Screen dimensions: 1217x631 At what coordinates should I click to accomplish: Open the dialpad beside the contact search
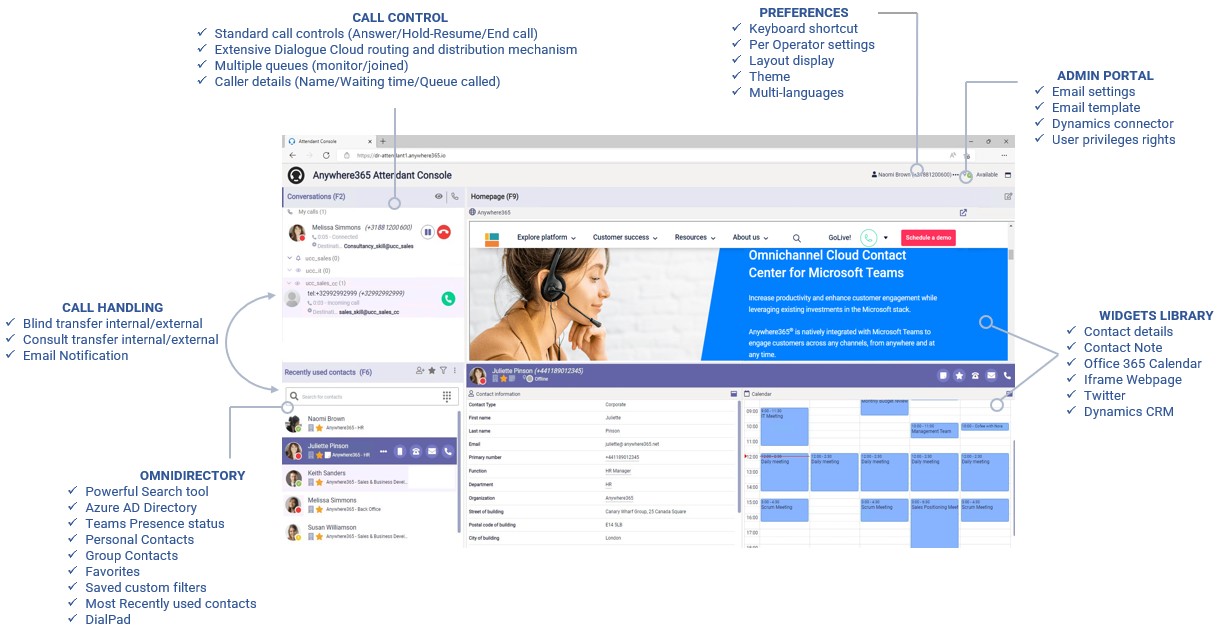pos(446,396)
